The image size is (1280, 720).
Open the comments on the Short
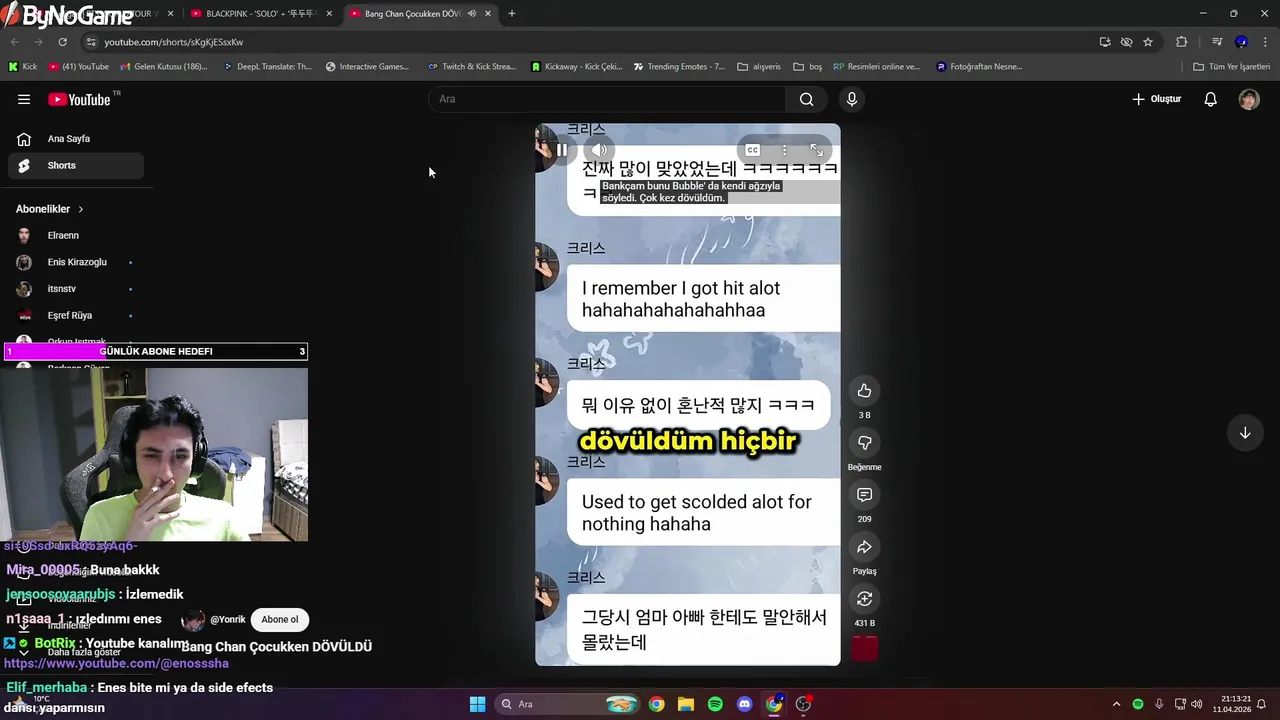coord(864,494)
